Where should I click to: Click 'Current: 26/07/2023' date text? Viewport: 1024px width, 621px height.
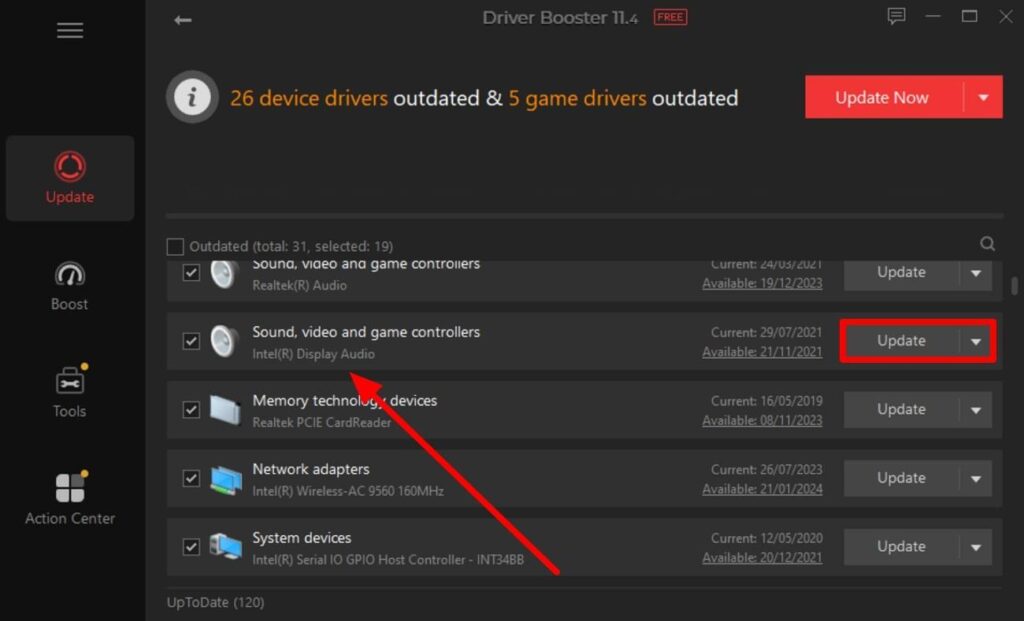767,470
